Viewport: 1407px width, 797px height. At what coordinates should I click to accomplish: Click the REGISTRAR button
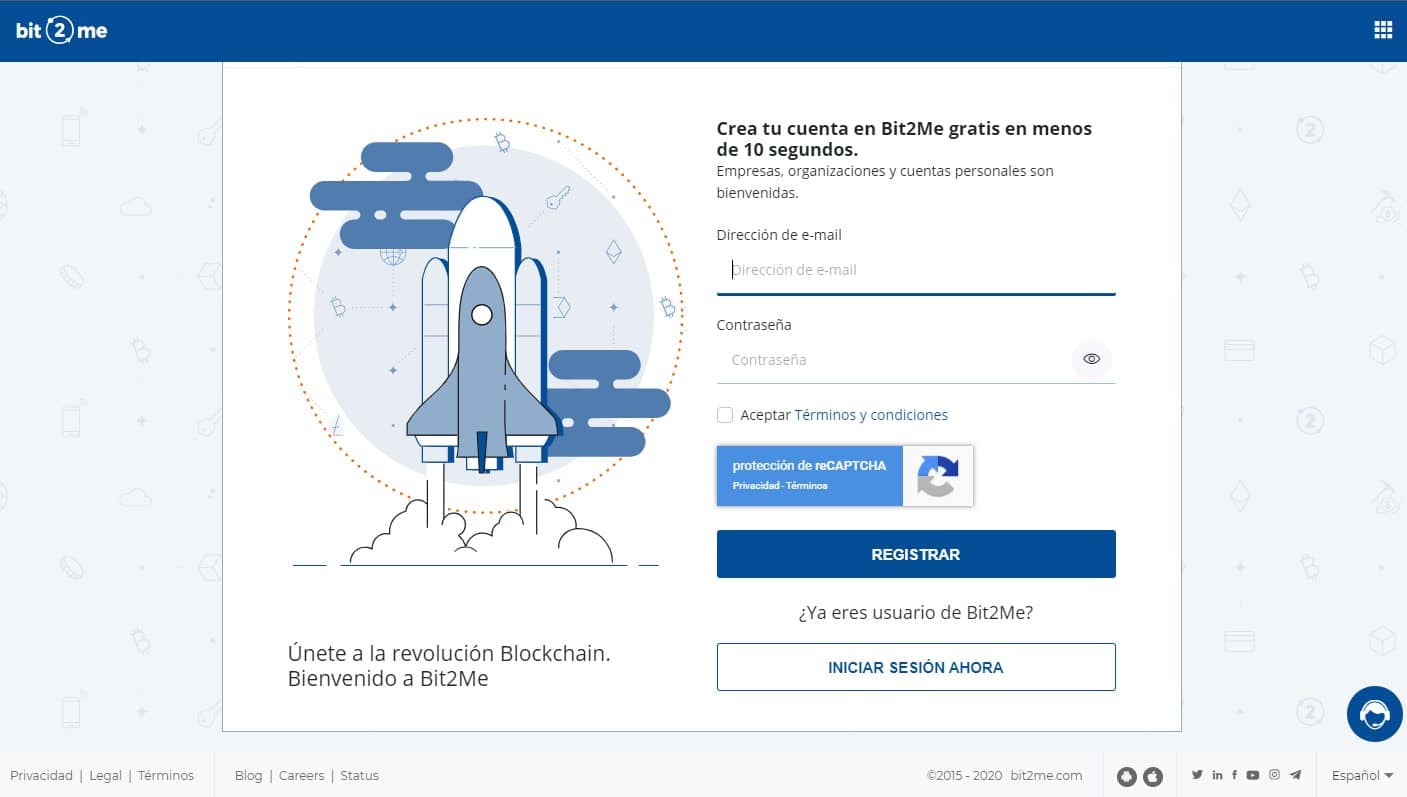(x=916, y=554)
